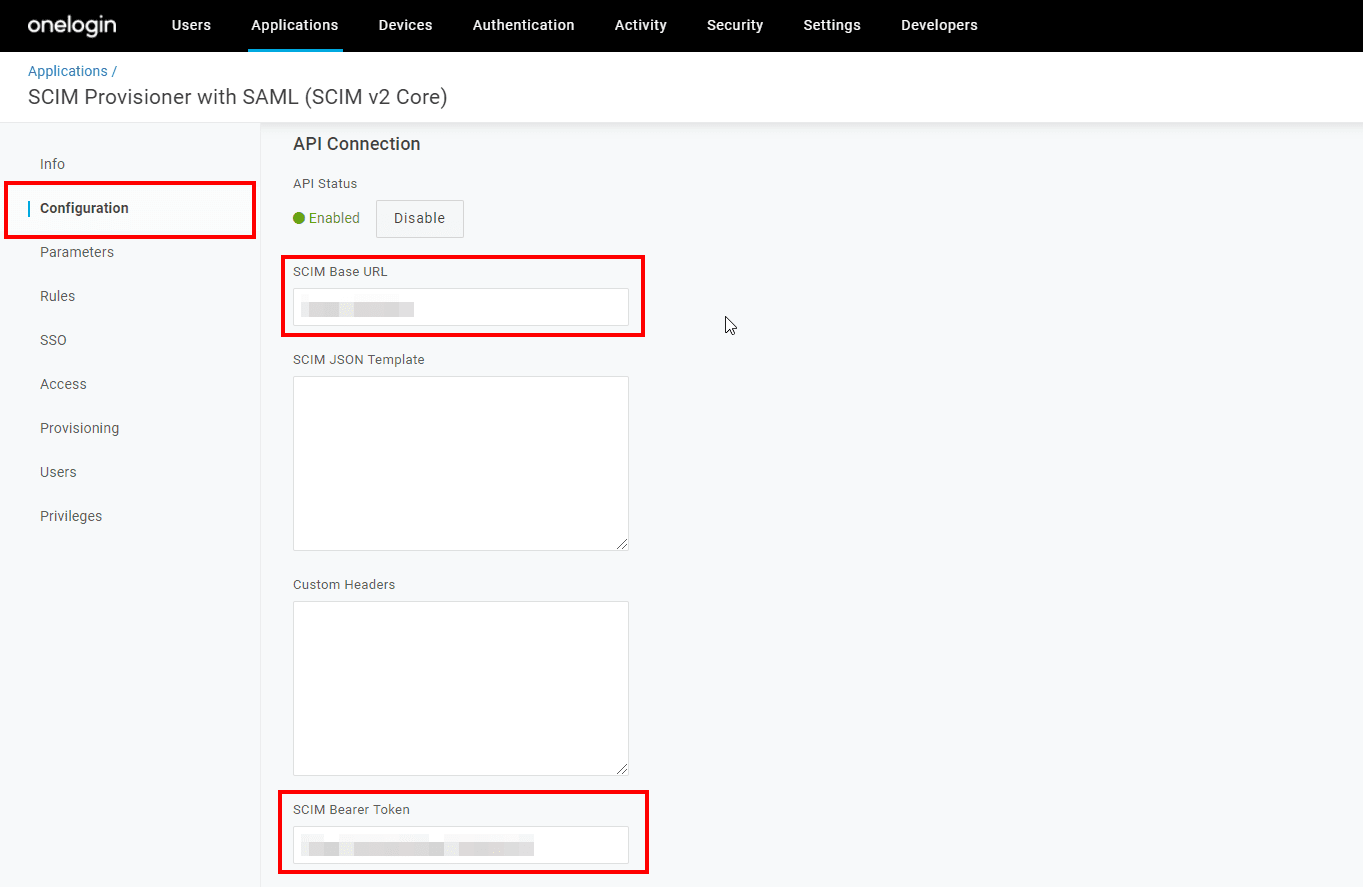Go to the Rules tab
The height and width of the screenshot is (887, 1363).
pyautogui.click(x=57, y=296)
